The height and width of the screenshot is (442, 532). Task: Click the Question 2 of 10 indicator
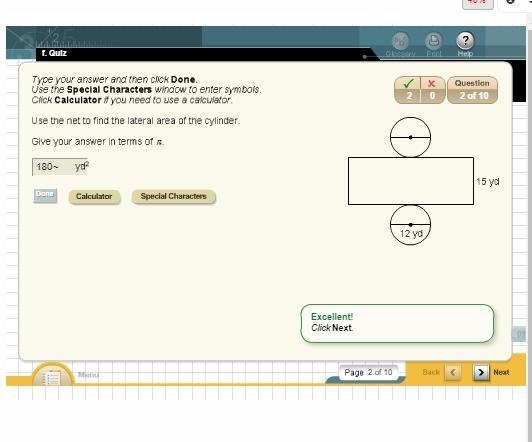(472, 90)
